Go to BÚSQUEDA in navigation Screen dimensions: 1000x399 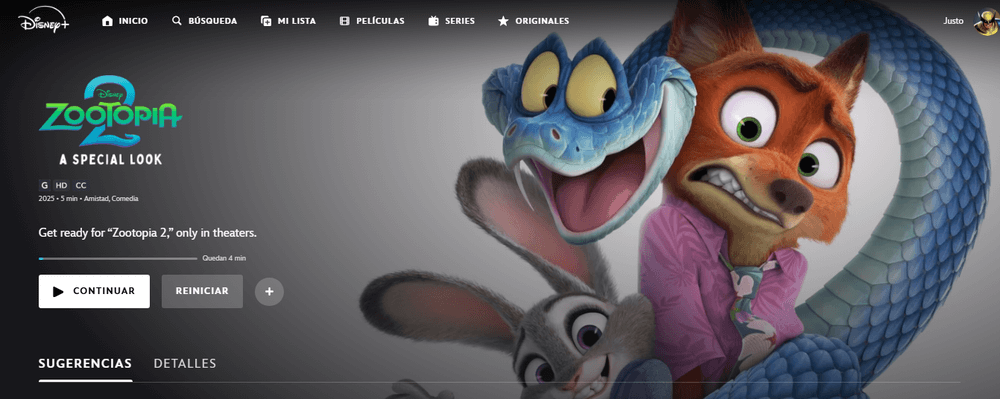click(205, 21)
